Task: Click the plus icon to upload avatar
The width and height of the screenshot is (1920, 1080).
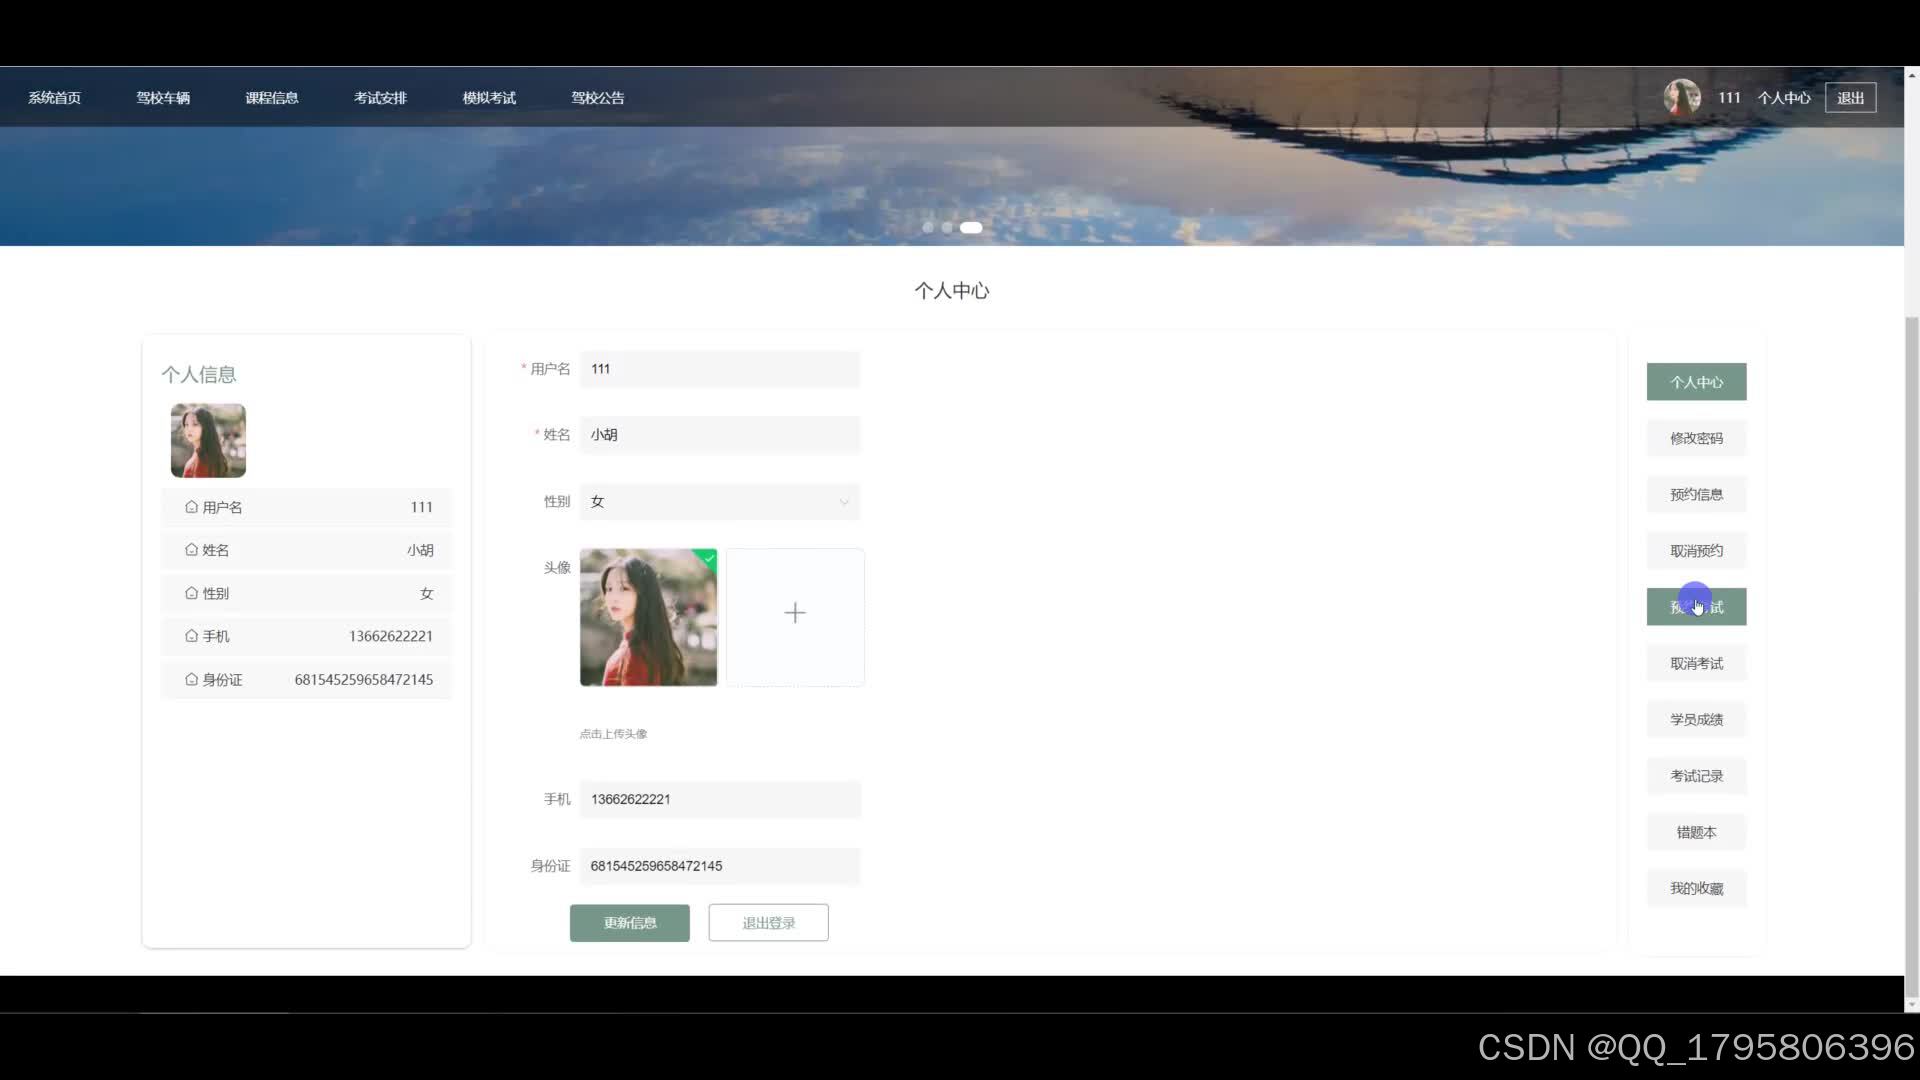Action: pos(795,613)
